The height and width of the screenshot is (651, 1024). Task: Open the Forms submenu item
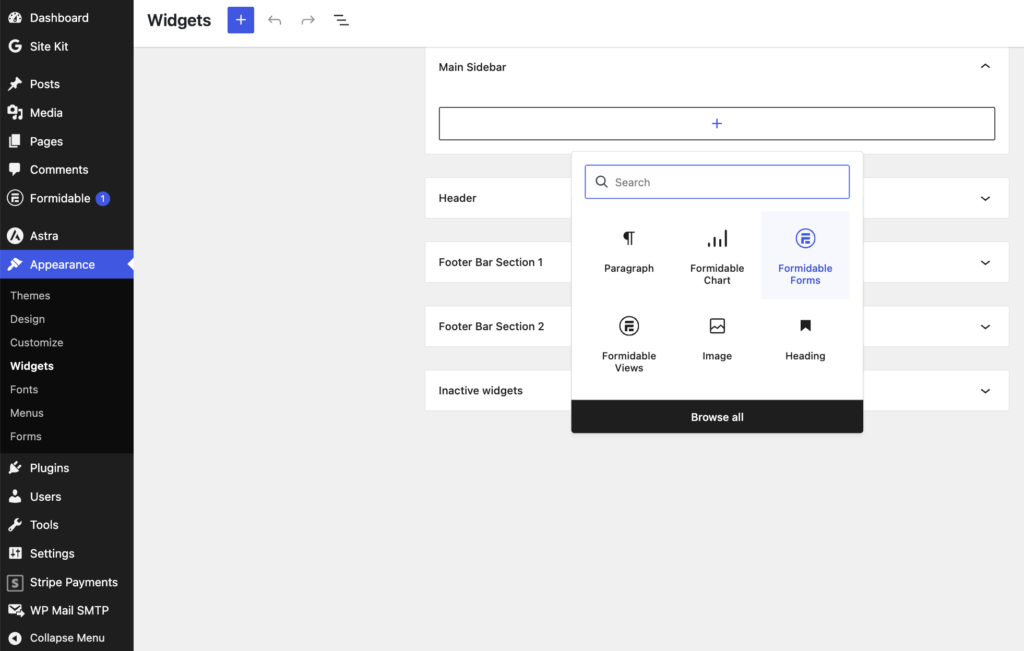[x=25, y=436]
